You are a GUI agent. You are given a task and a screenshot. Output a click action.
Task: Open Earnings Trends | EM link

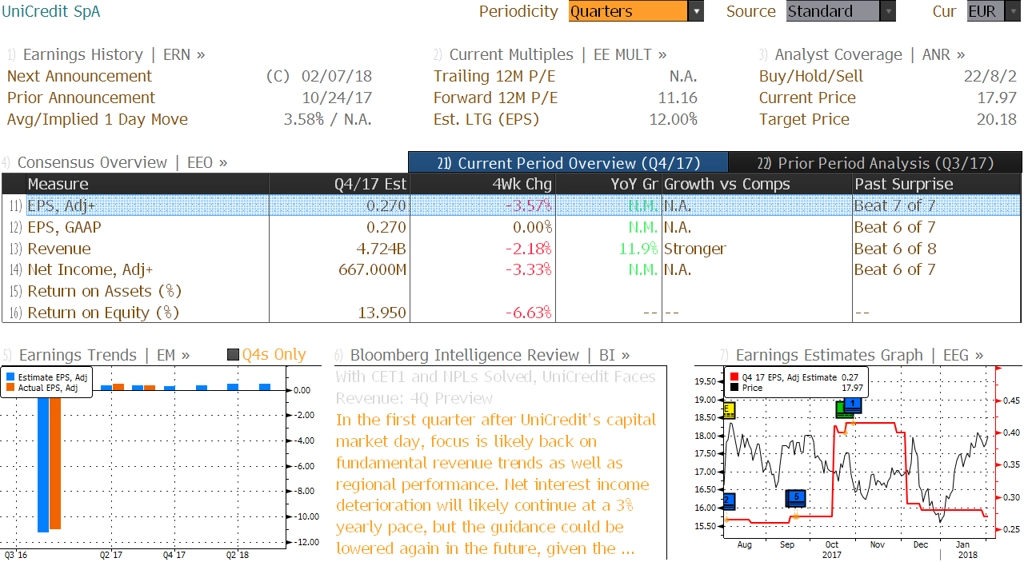point(104,355)
